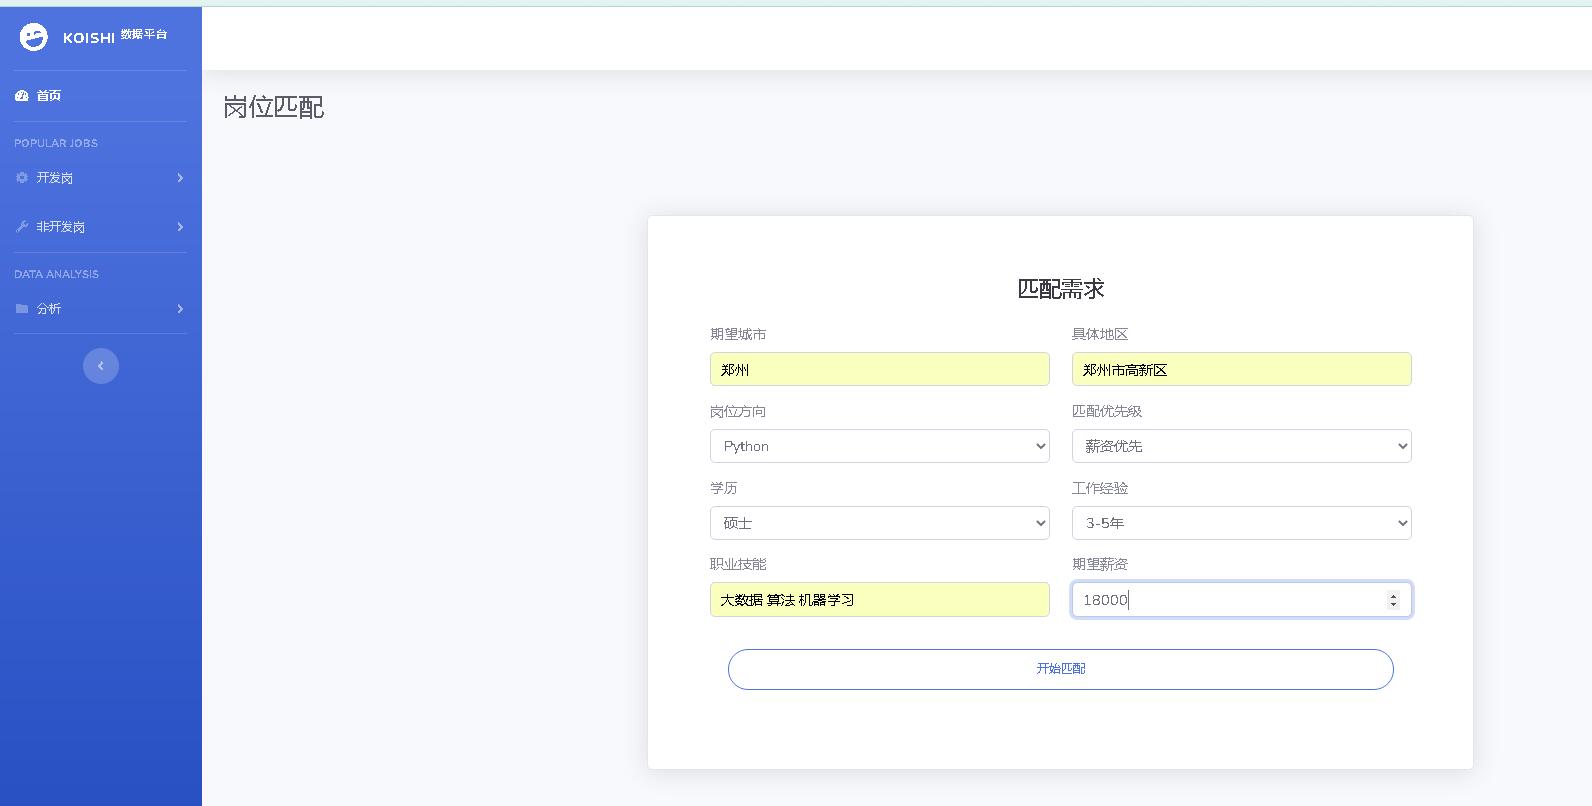Click the 匹配优先级 label
Screen dimensions: 1592x806
click(1107, 411)
